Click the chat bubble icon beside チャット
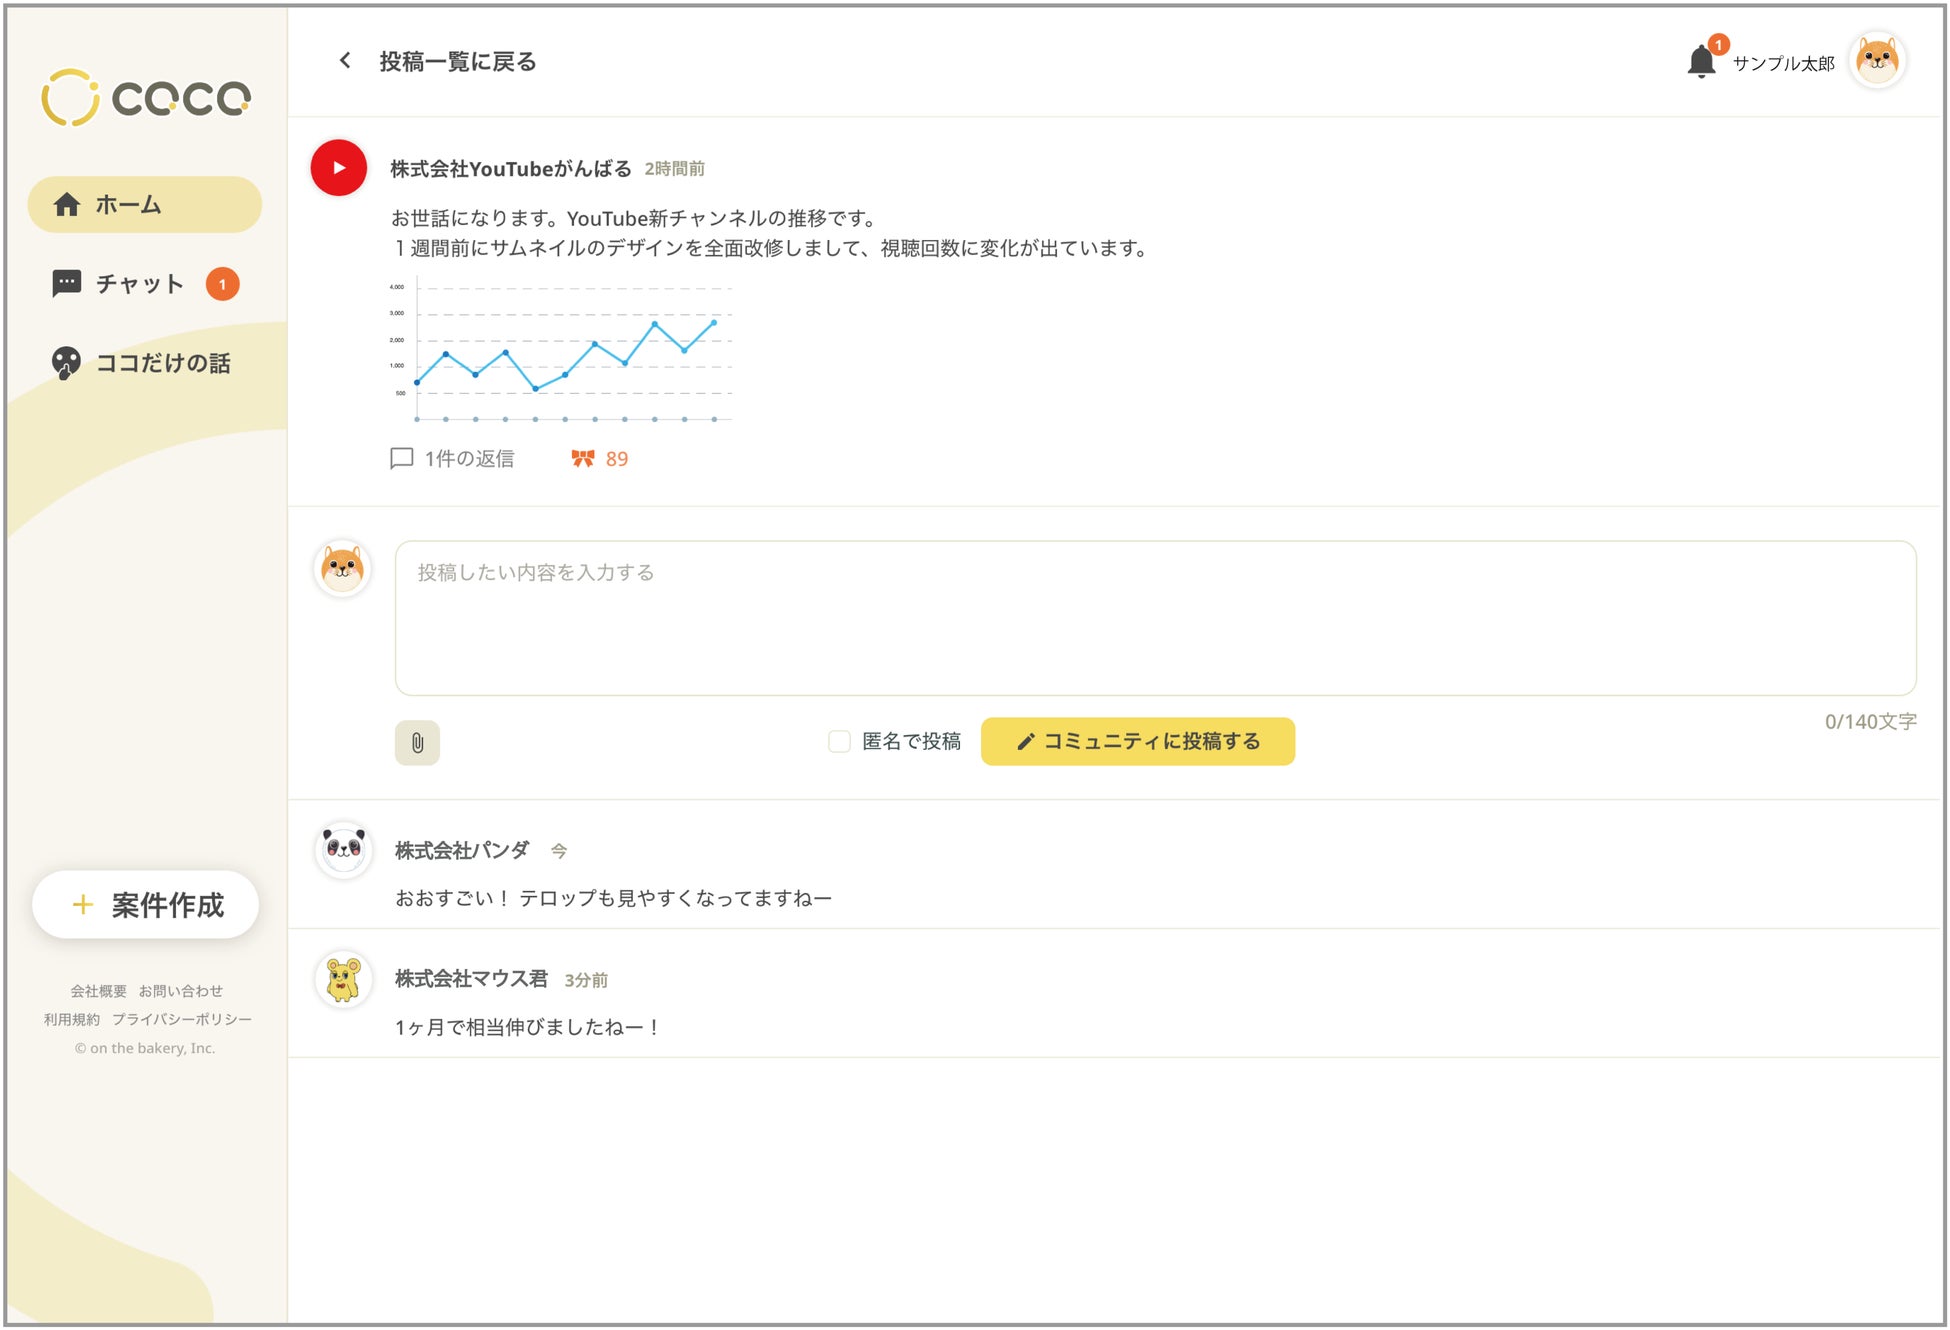The height and width of the screenshot is (1330, 1950). tap(66, 283)
